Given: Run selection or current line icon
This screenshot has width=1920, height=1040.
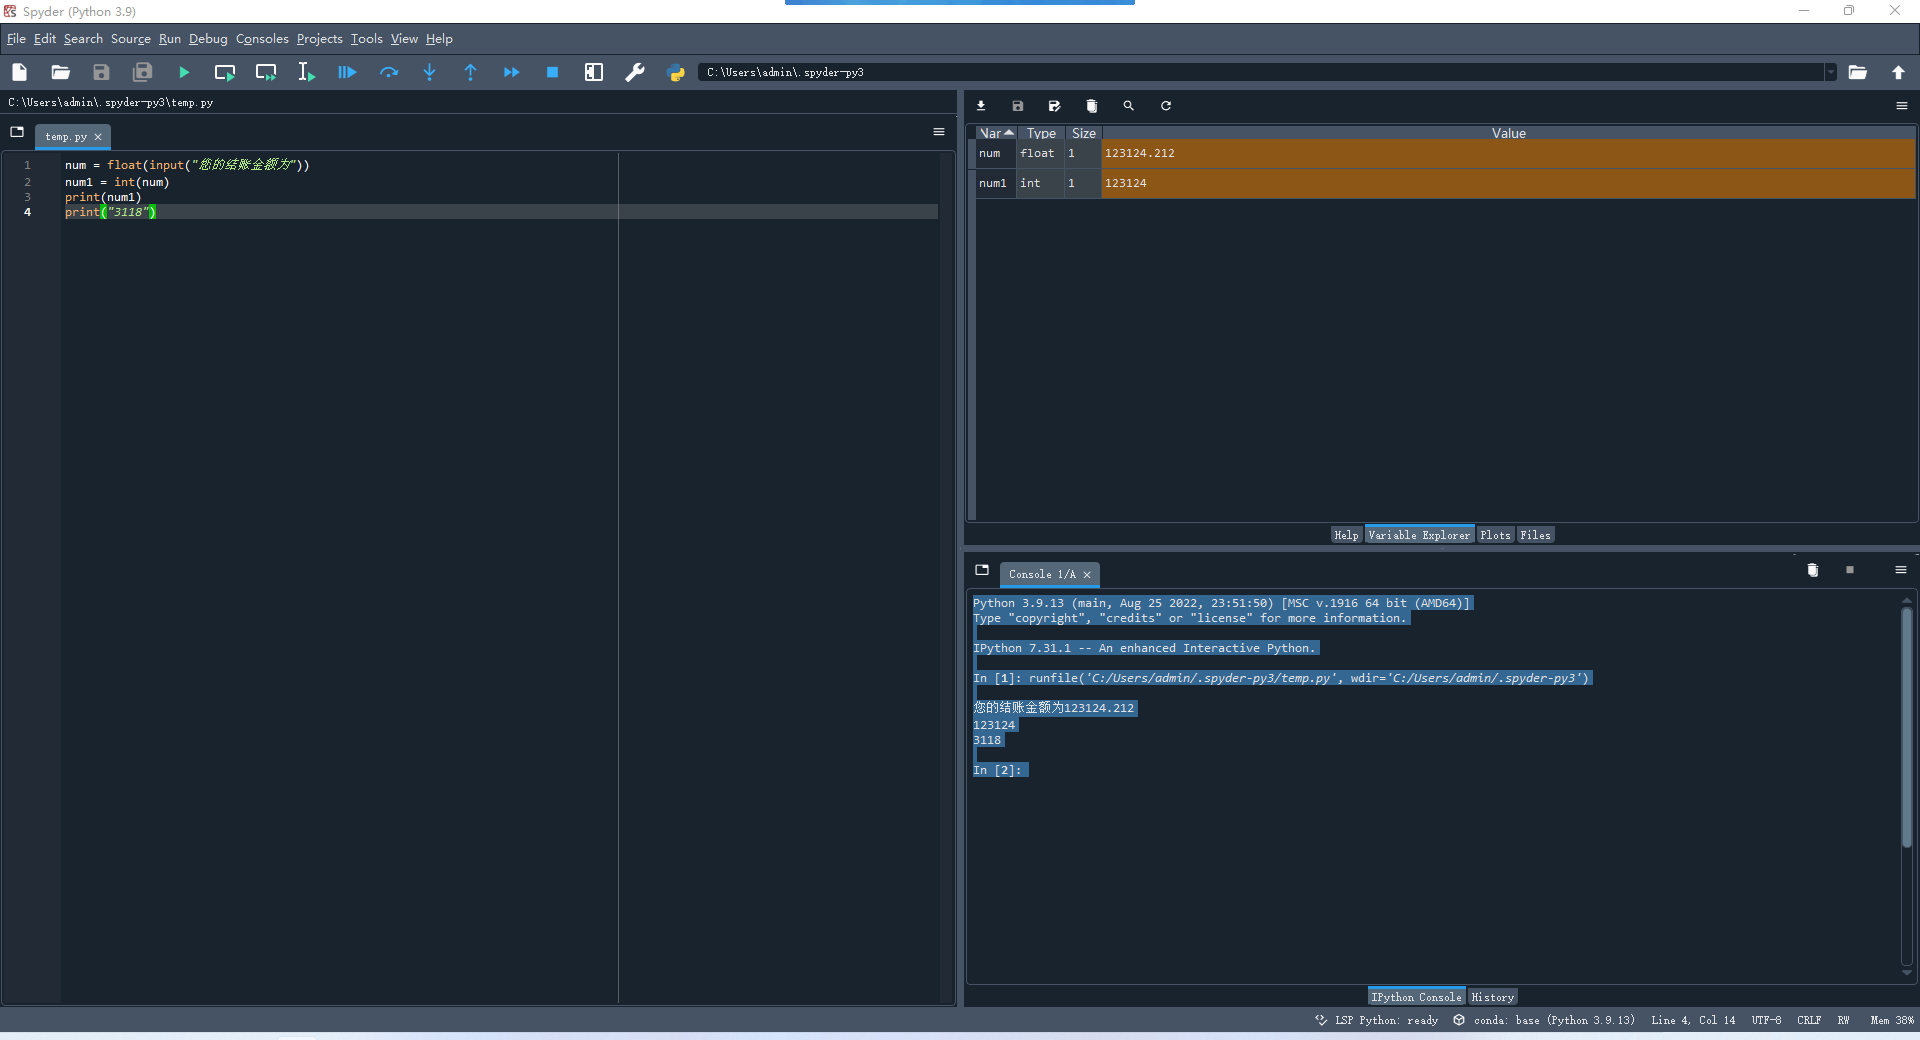Looking at the screenshot, I should (x=306, y=72).
